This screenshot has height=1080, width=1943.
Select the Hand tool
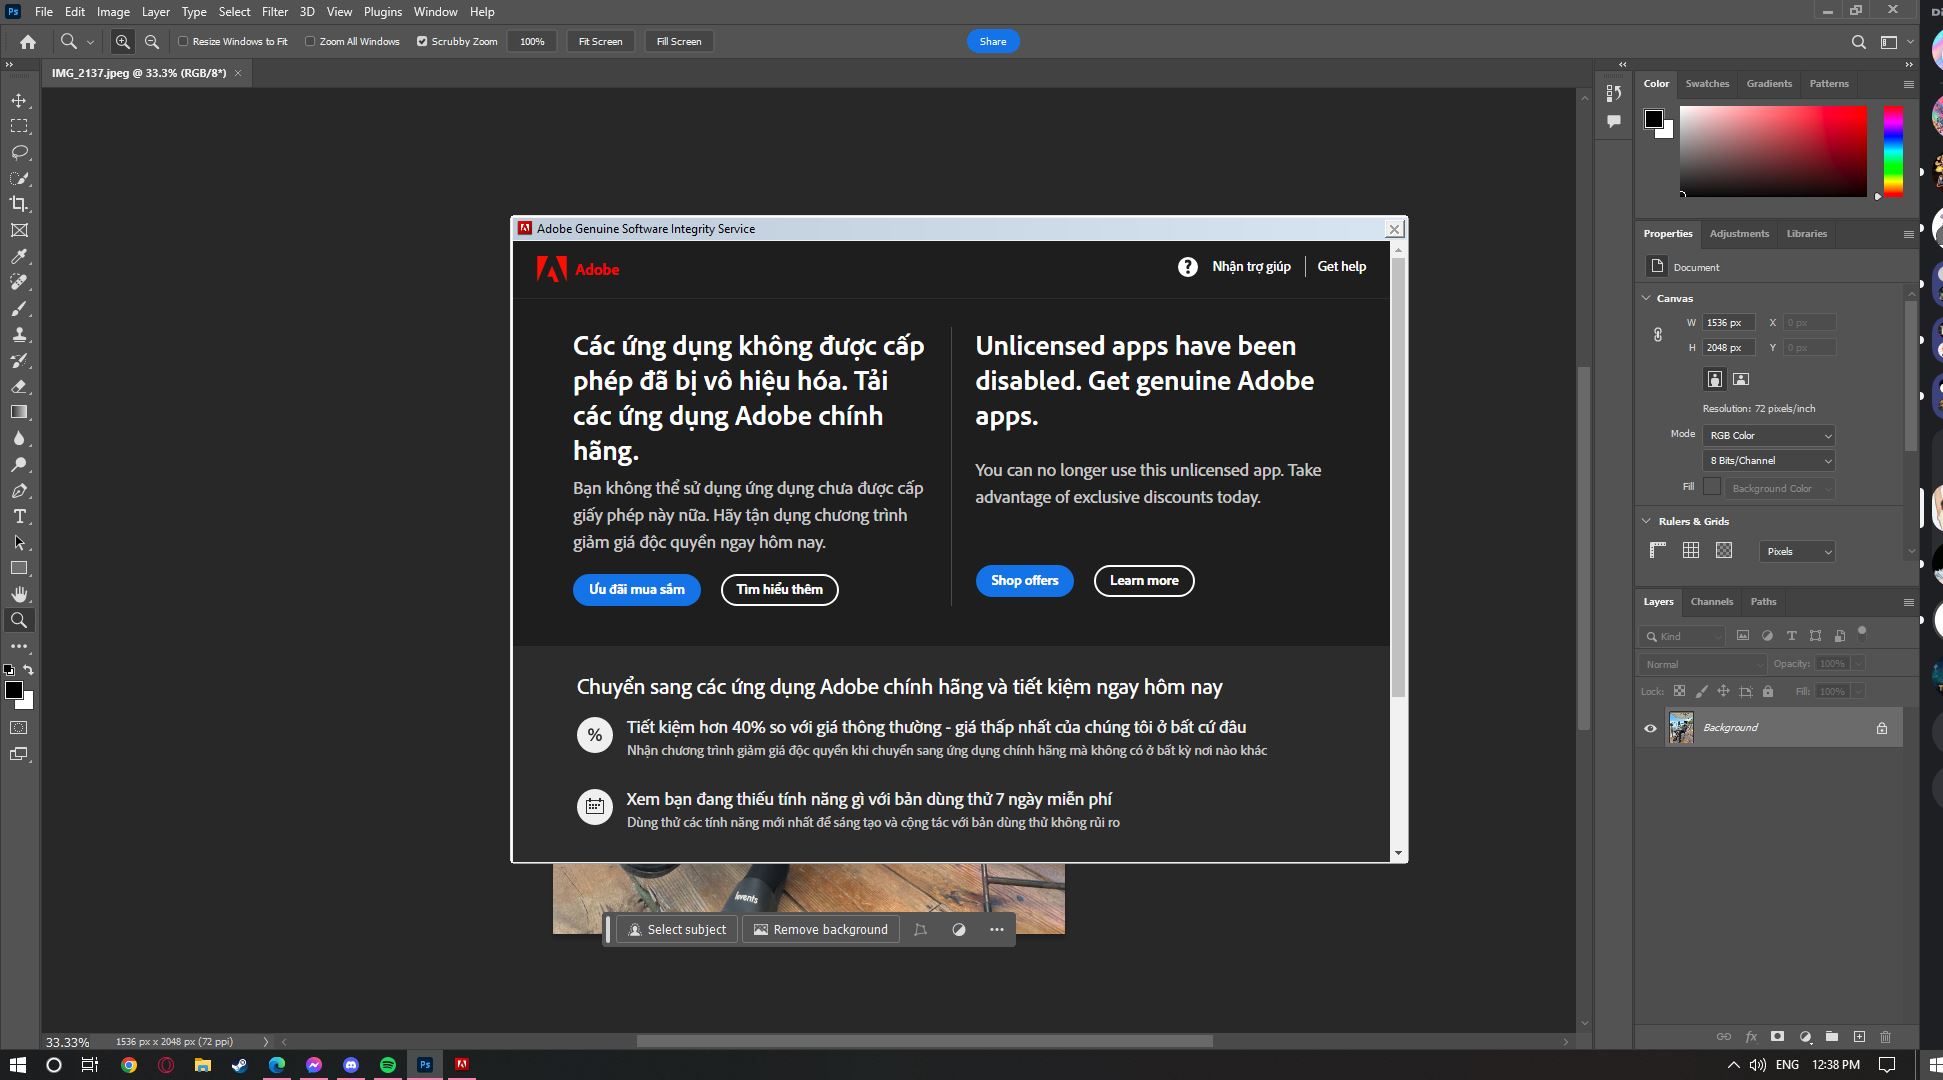point(19,594)
